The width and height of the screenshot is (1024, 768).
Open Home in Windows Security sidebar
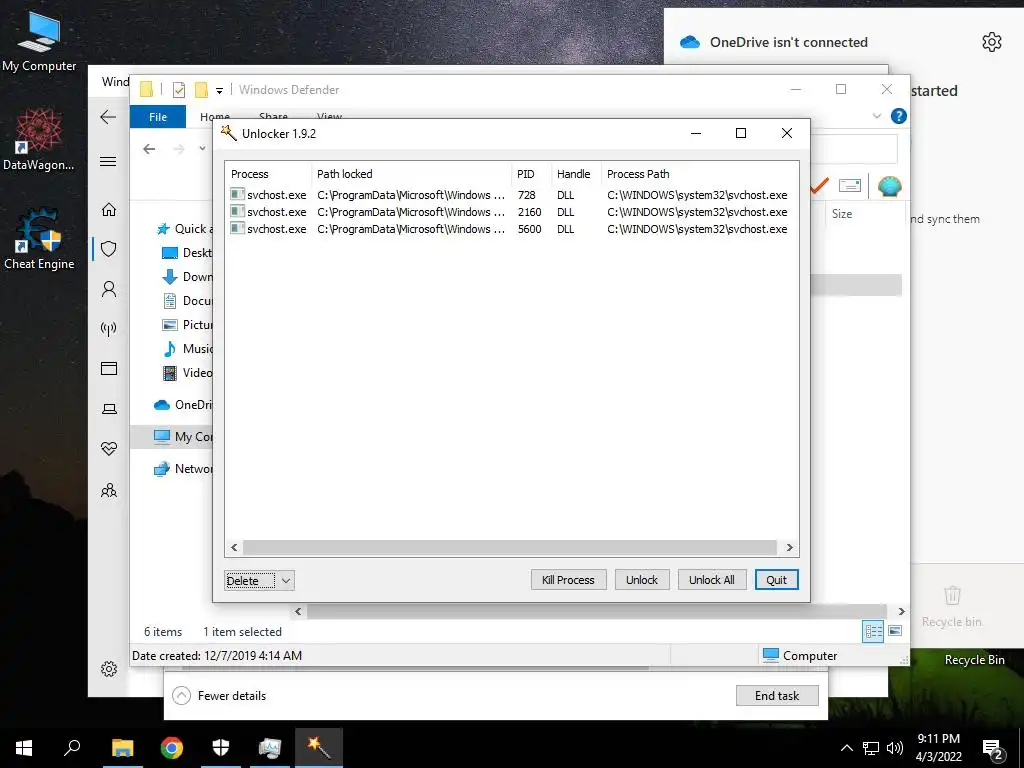[109, 209]
